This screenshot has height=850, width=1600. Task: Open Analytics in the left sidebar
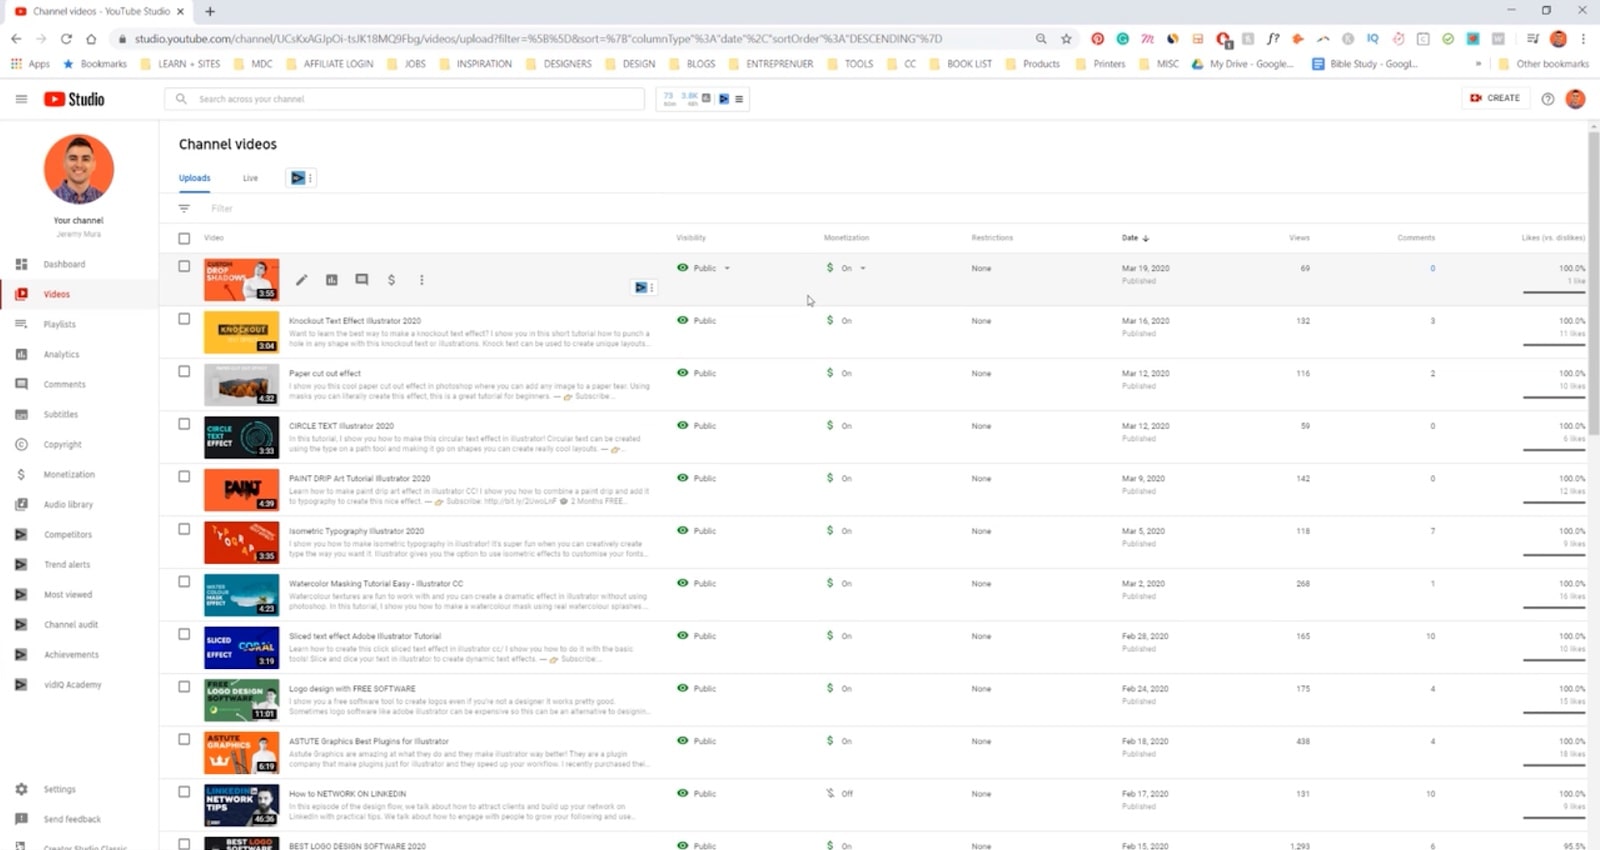(x=61, y=354)
